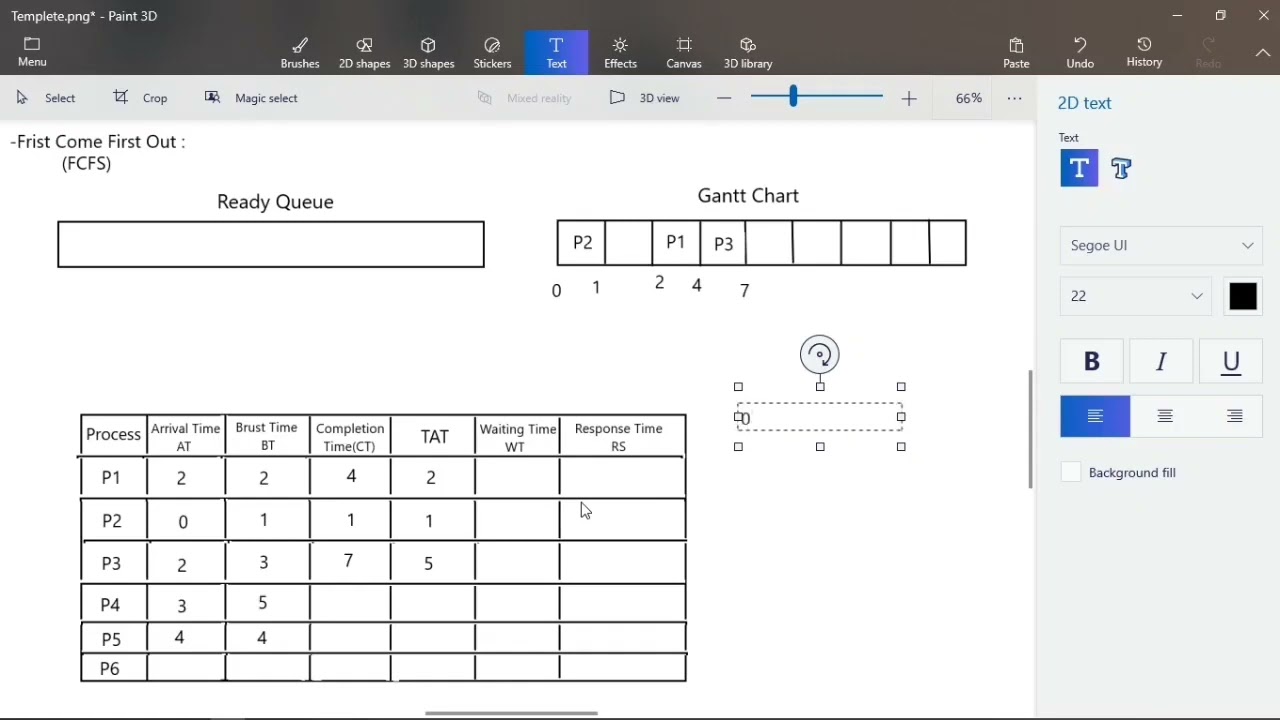Set text alignment to center
This screenshot has height=720, width=1280.
tap(1165, 416)
